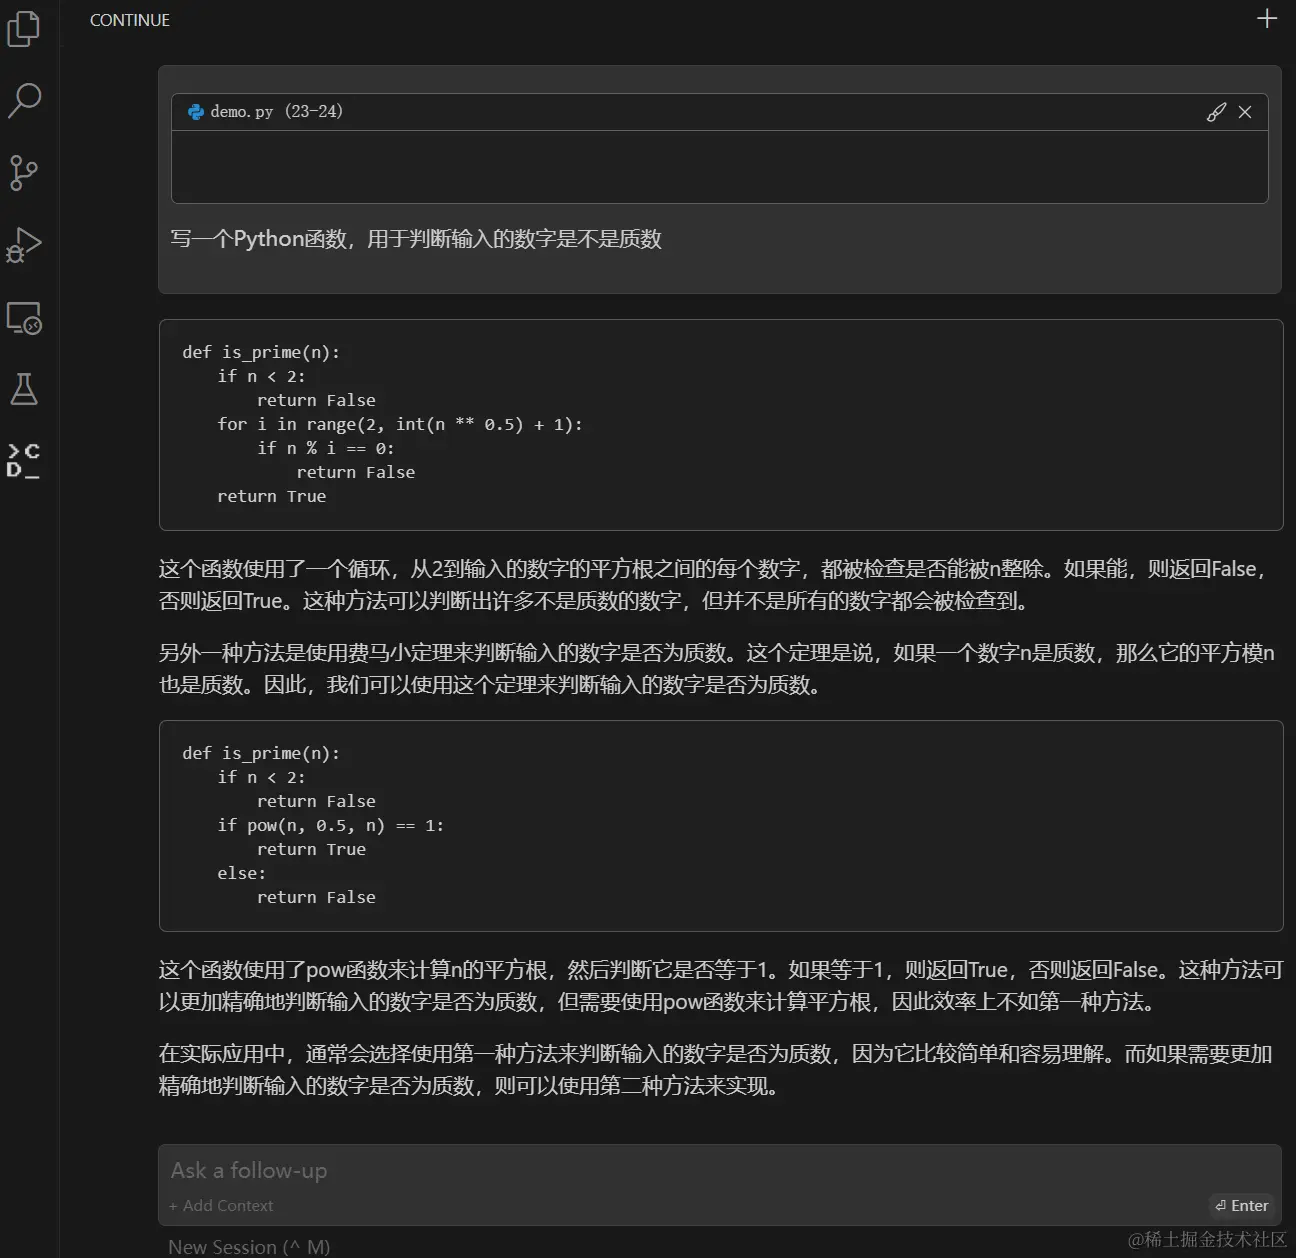Select the demo.py (23-24) context label

[x=278, y=111]
